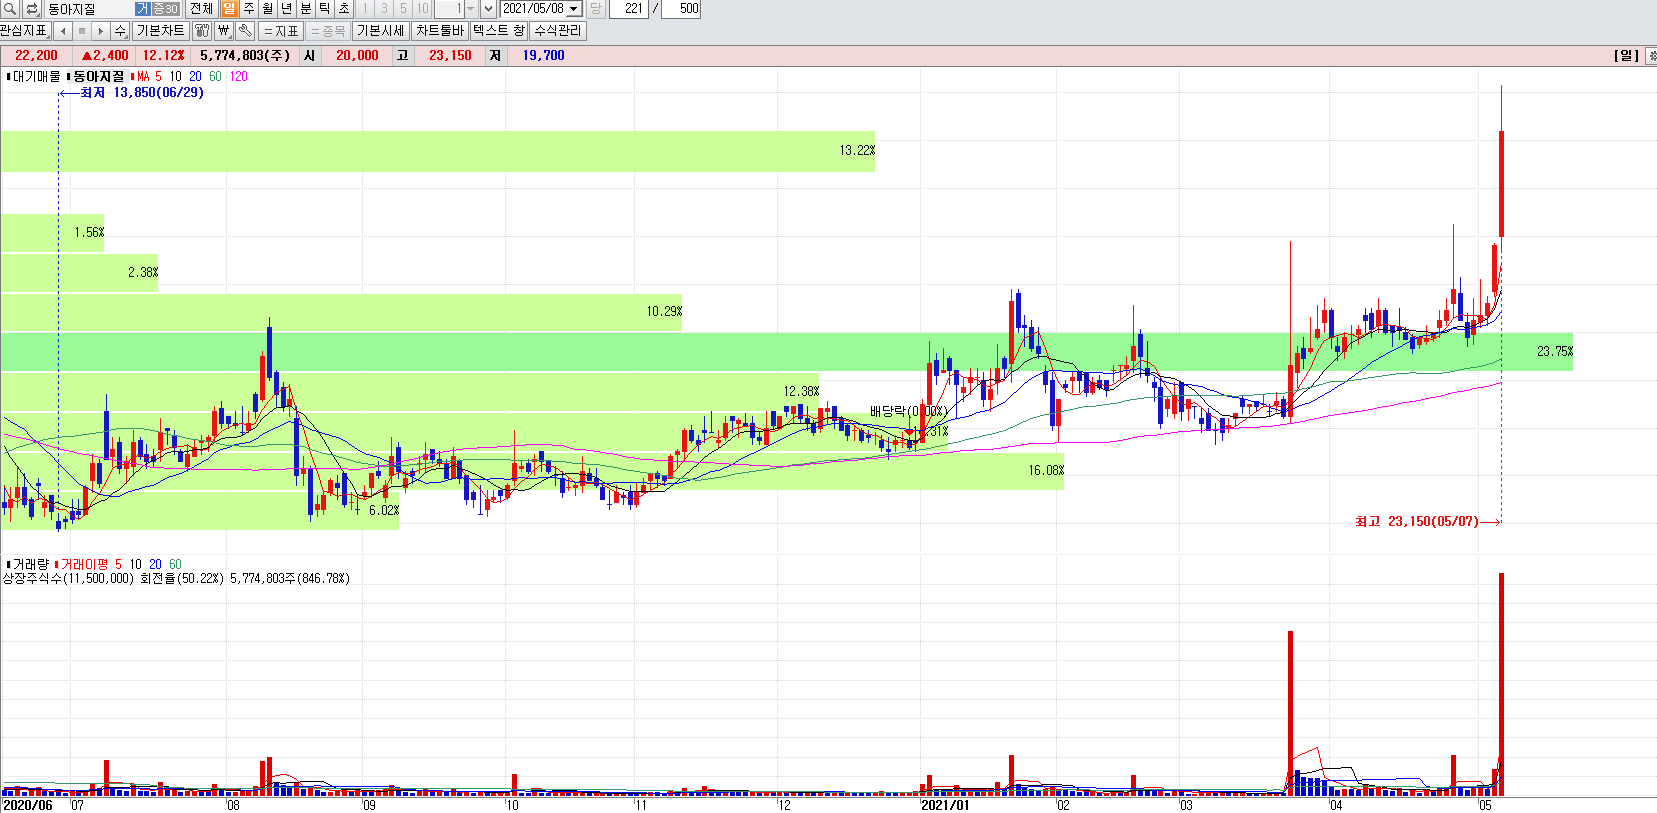Click the interval number input field
1657x813 pixels.
coord(448,9)
